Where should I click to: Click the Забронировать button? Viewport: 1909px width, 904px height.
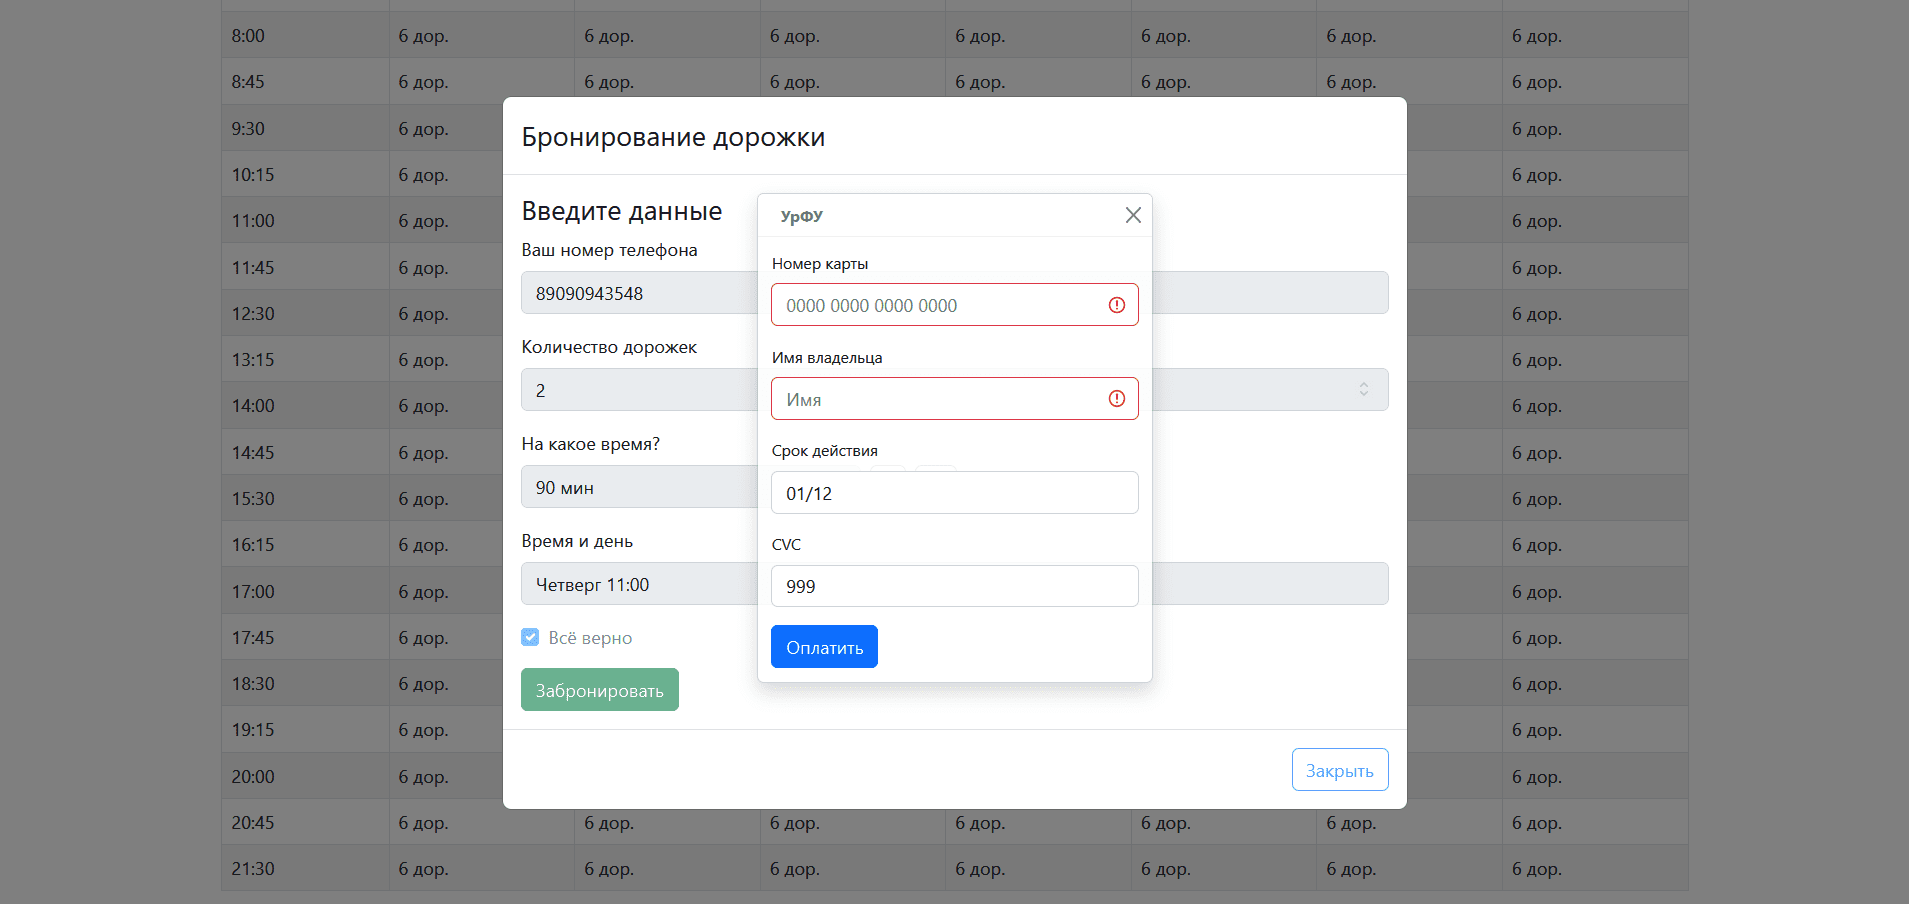click(599, 690)
